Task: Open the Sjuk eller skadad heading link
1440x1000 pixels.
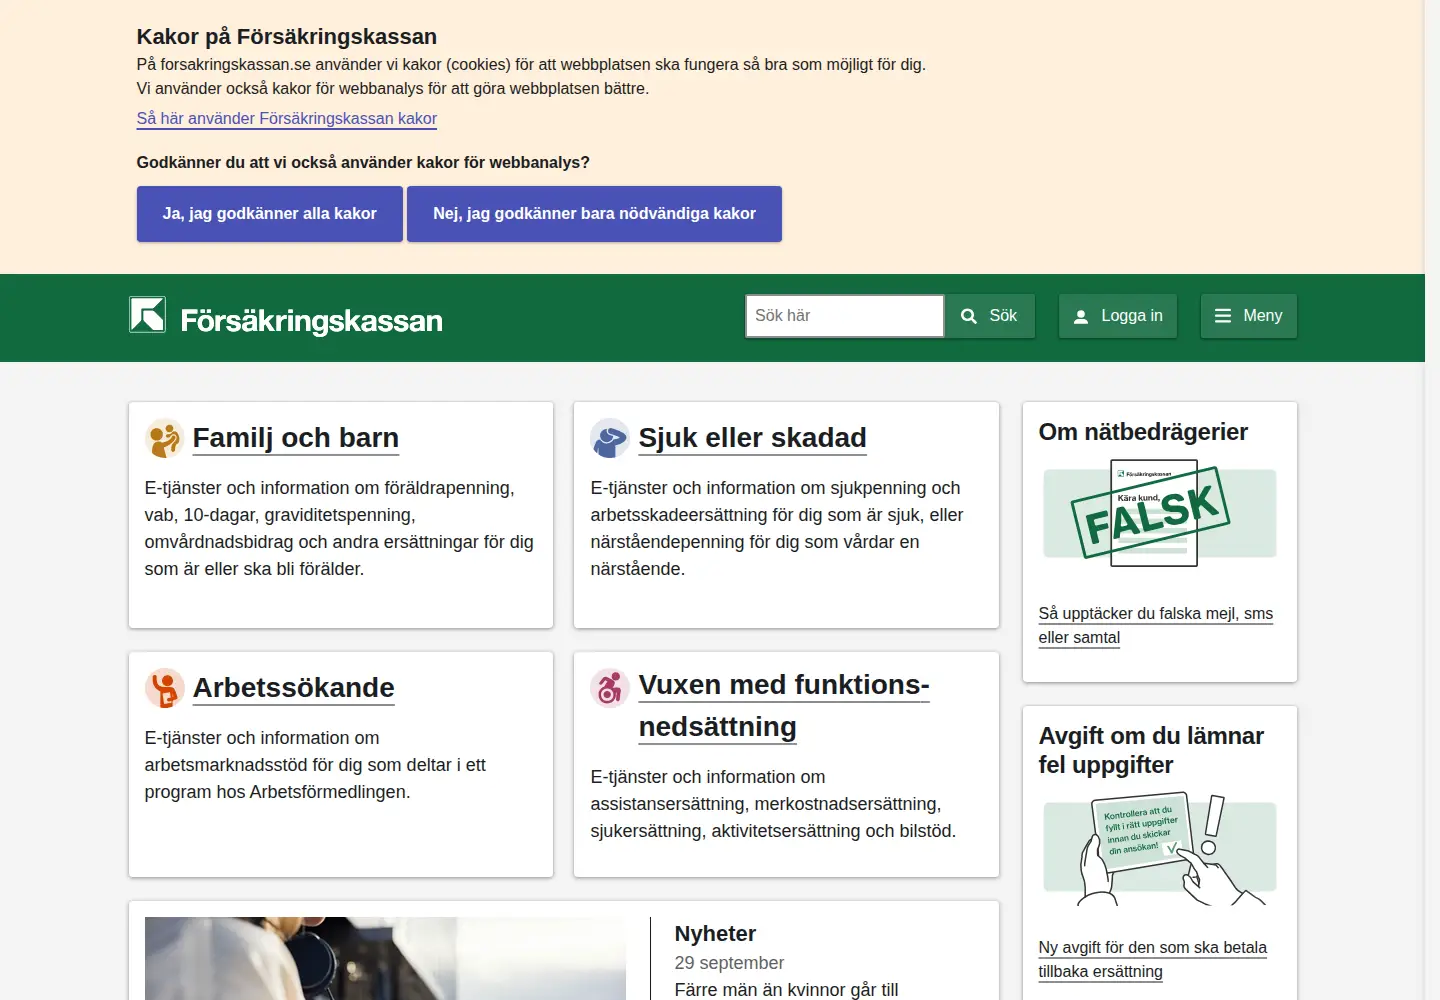Action: [752, 438]
